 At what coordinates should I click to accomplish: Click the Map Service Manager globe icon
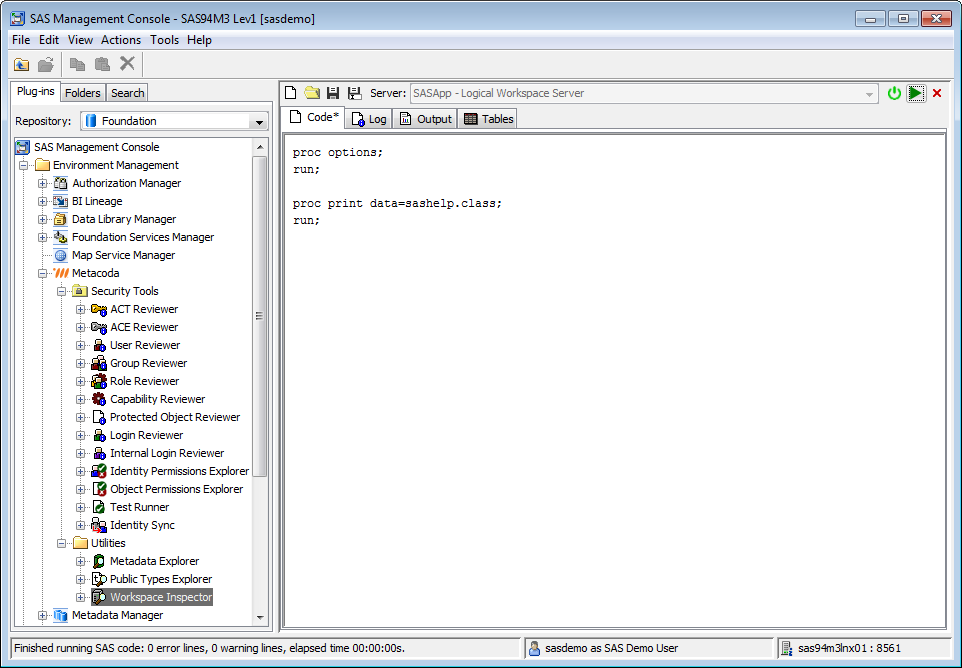coord(60,255)
